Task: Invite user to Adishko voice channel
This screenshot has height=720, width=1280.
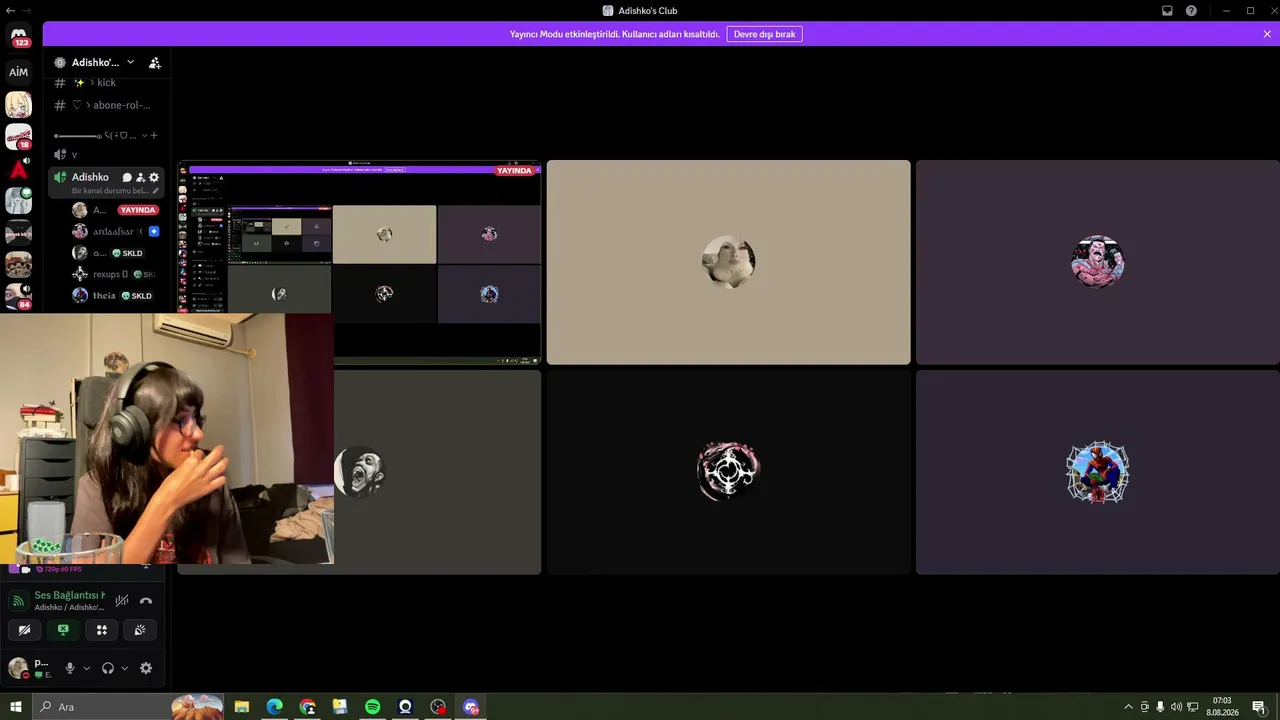Action: [141, 177]
